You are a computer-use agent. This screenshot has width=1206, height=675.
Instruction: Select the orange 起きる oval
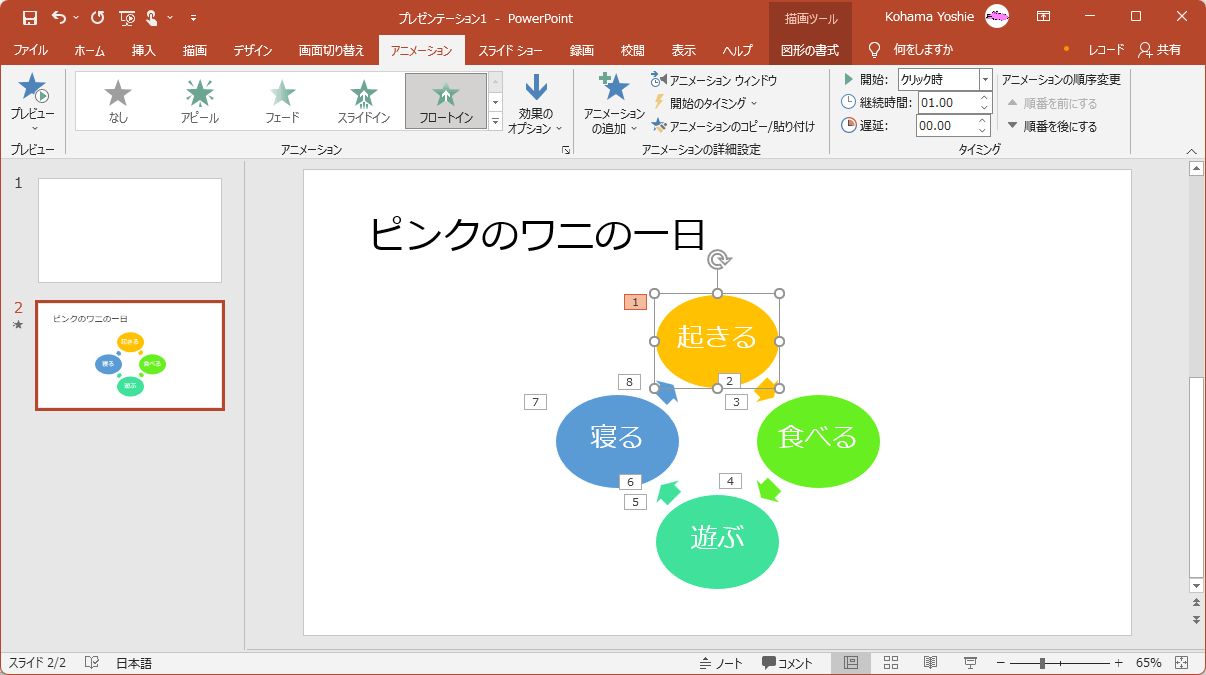pos(717,341)
